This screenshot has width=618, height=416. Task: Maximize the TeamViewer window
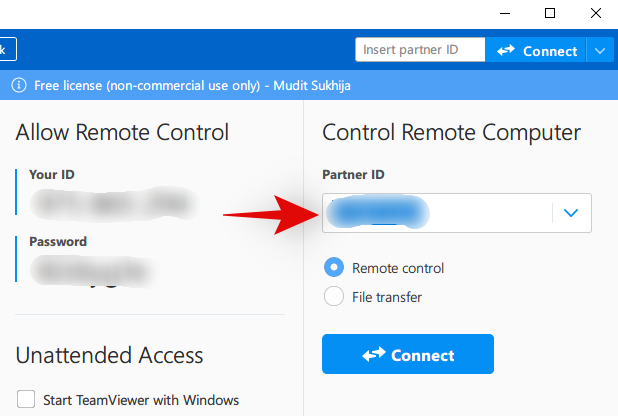(550, 13)
